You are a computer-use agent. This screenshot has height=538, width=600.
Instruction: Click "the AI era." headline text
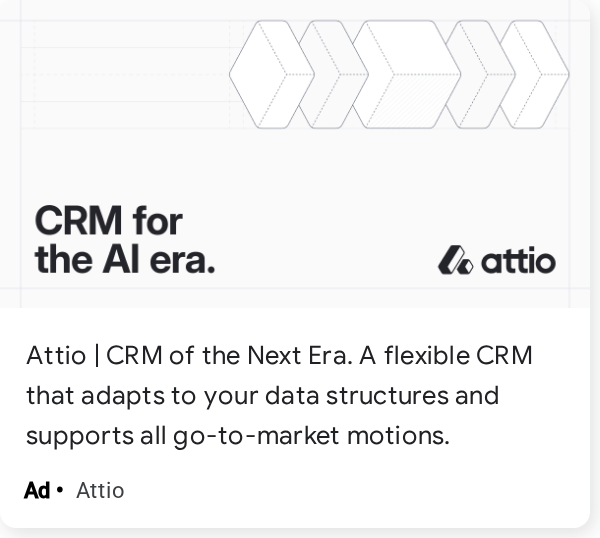(x=125, y=259)
